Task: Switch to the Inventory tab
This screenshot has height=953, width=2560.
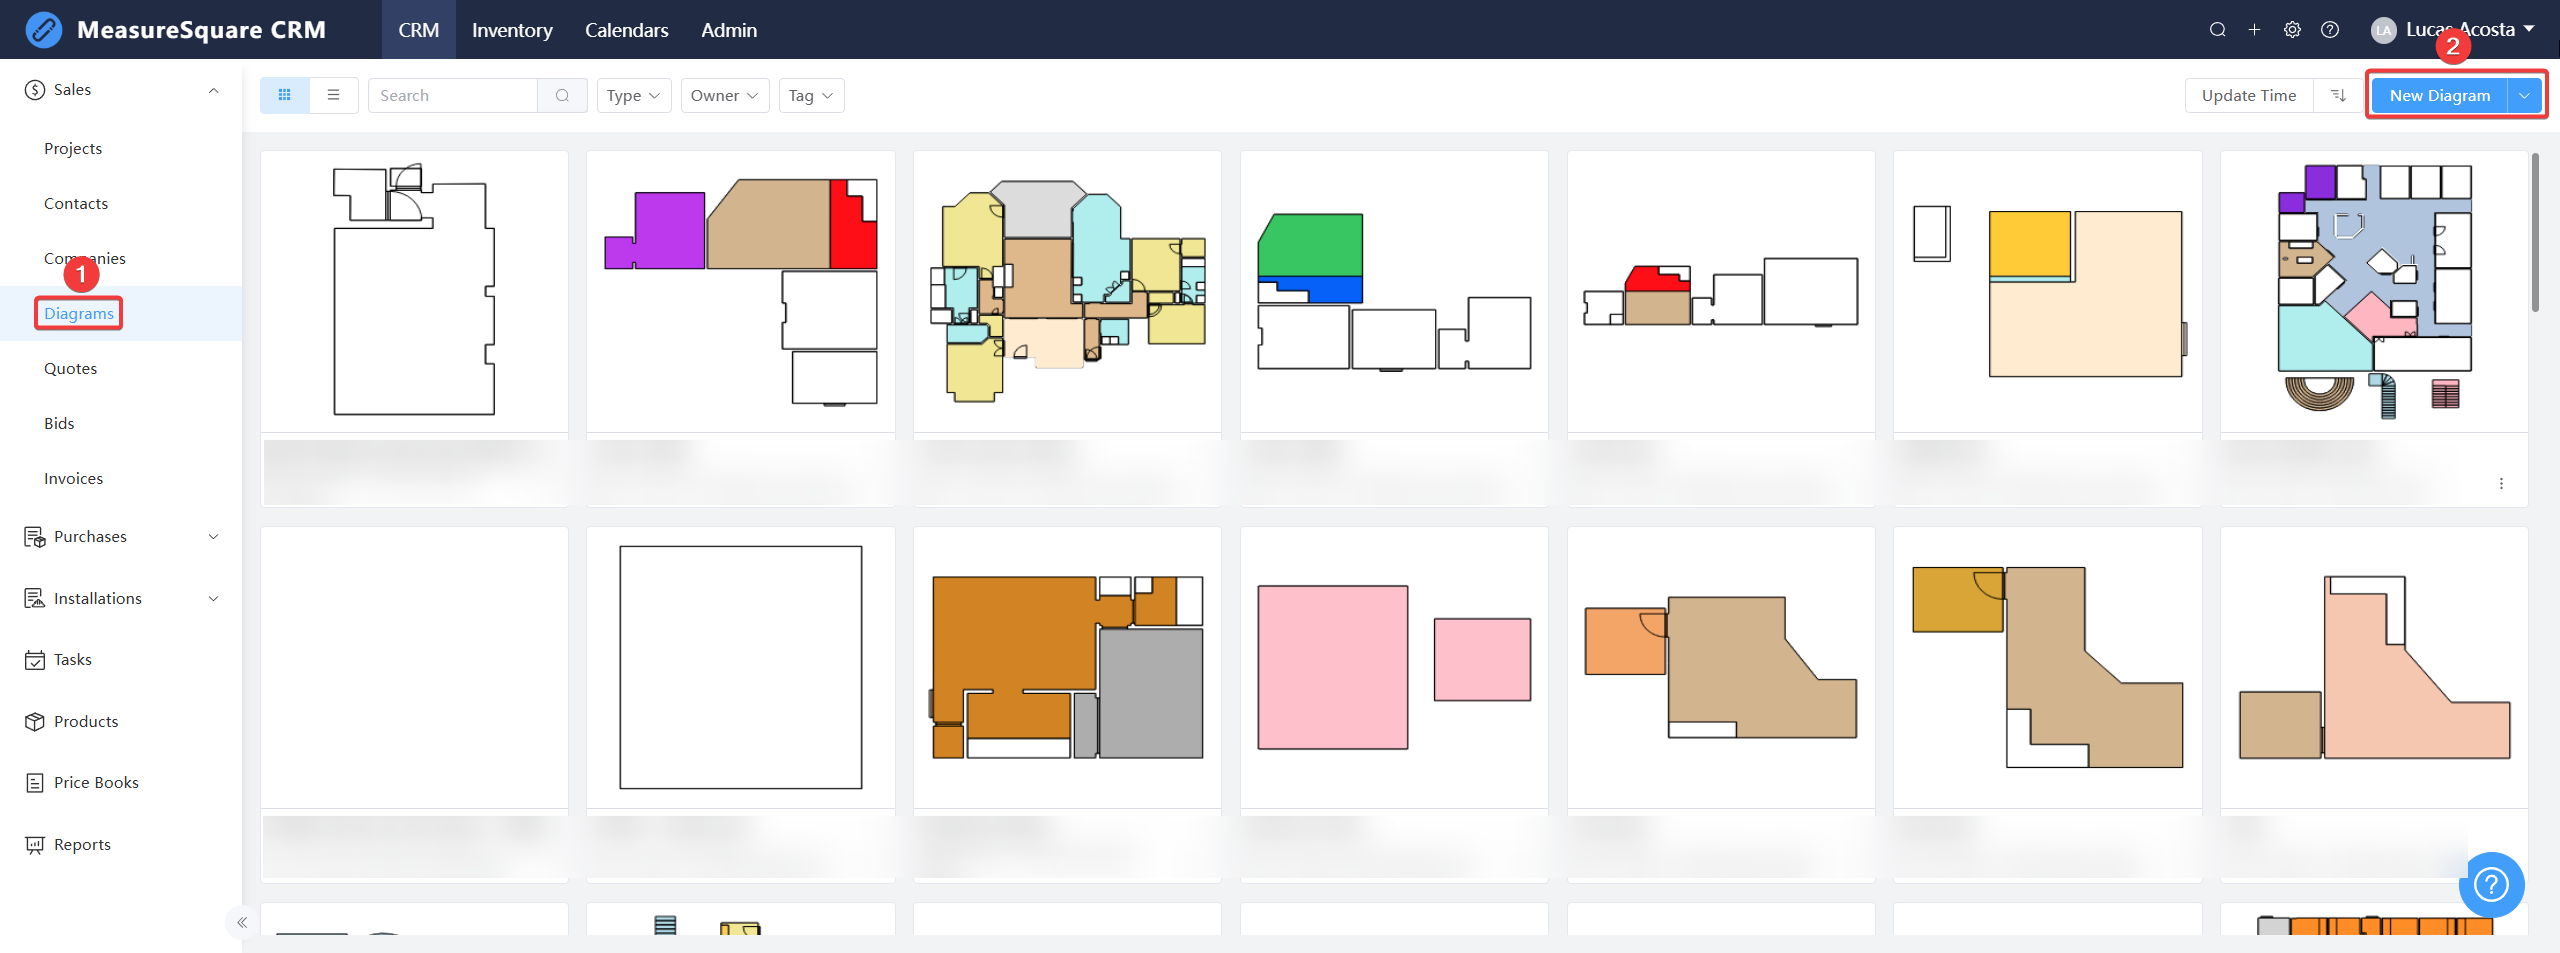Action: tap(512, 30)
